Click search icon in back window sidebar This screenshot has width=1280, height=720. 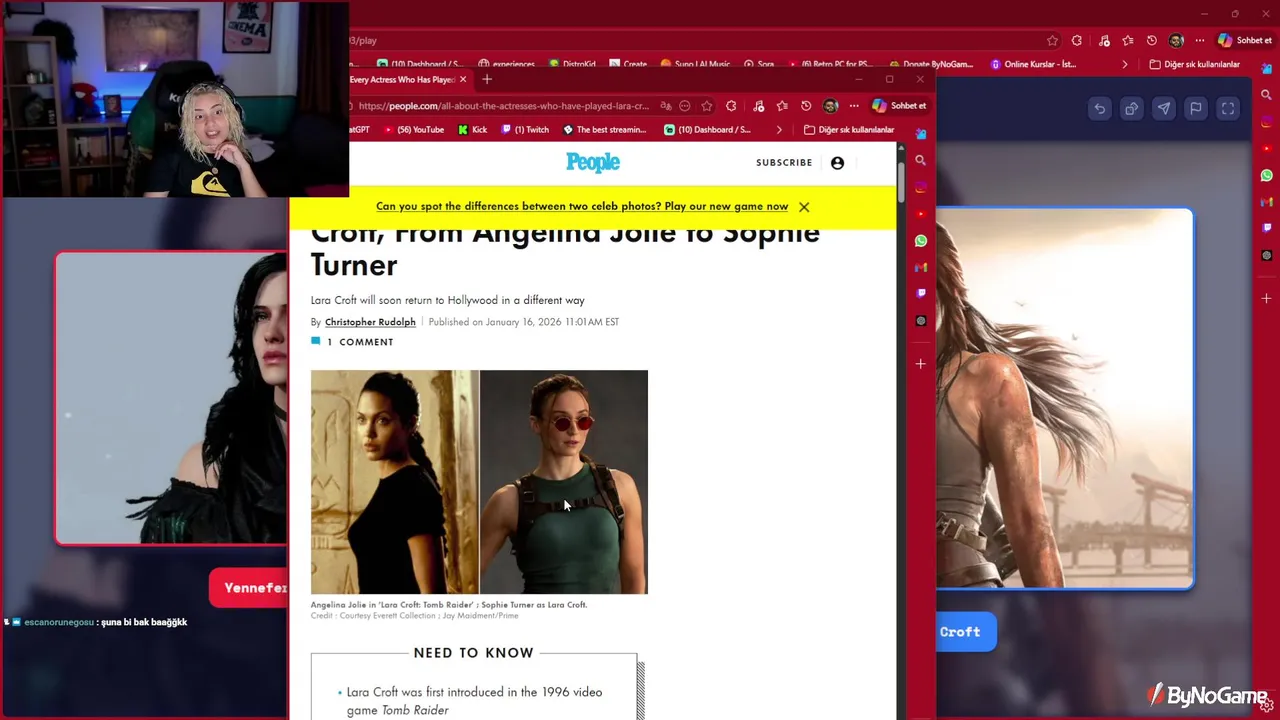pos(1267,95)
